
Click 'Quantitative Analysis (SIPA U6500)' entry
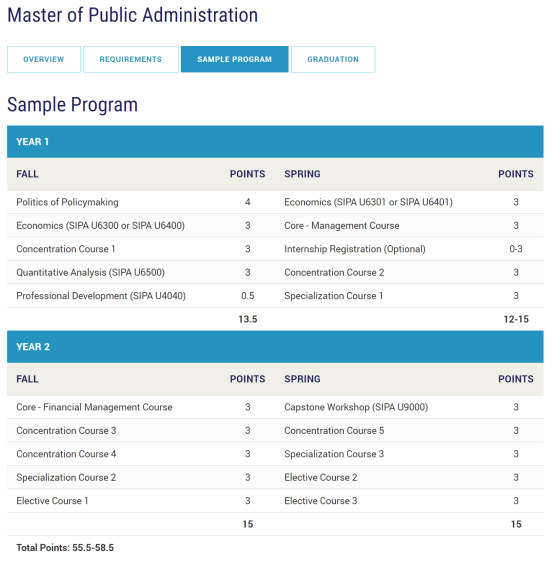(x=90, y=272)
